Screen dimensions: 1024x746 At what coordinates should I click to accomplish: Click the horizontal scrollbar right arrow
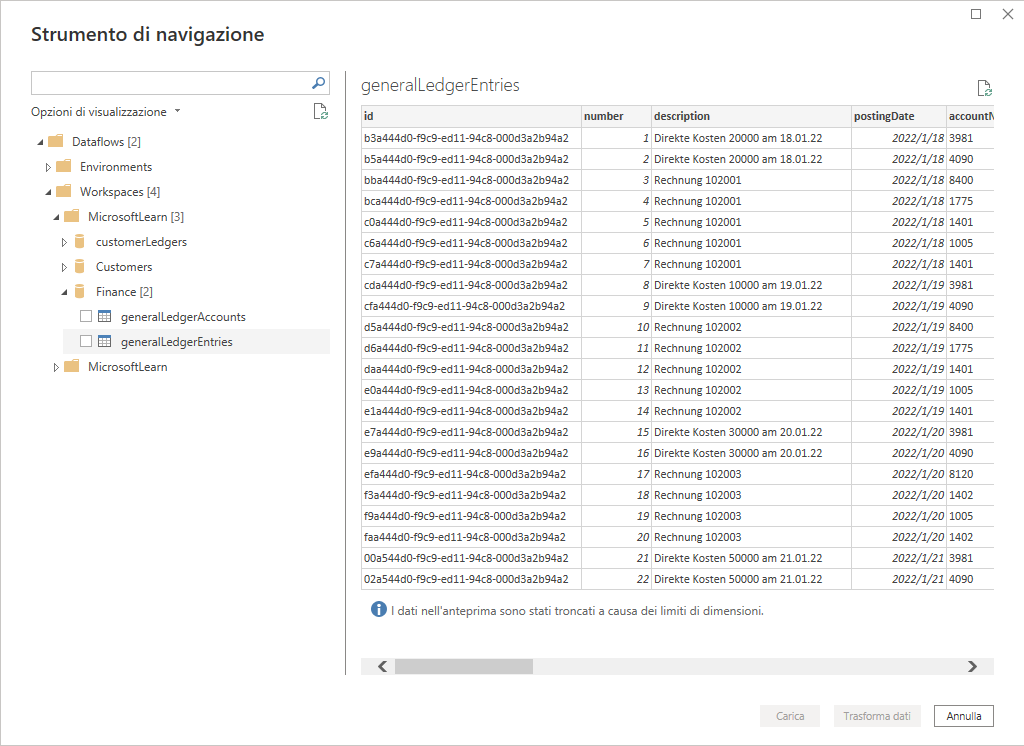click(x=972, y=667)
